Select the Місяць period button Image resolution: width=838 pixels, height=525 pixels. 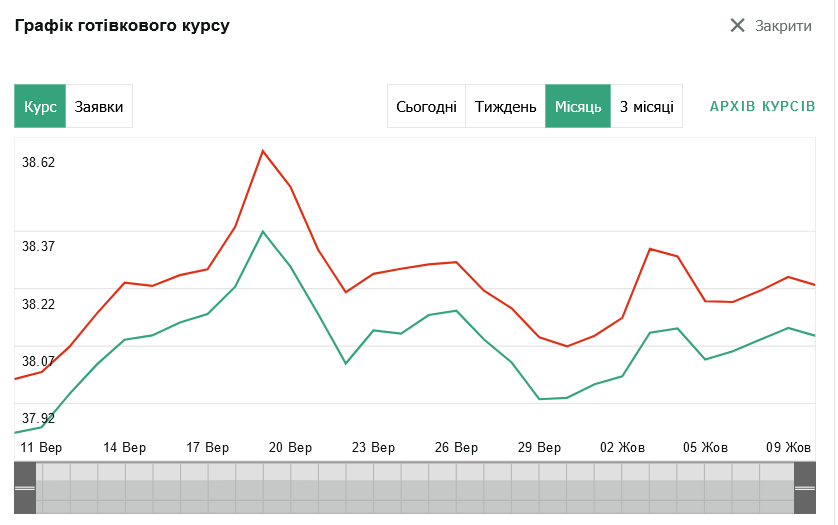[577, 106]
